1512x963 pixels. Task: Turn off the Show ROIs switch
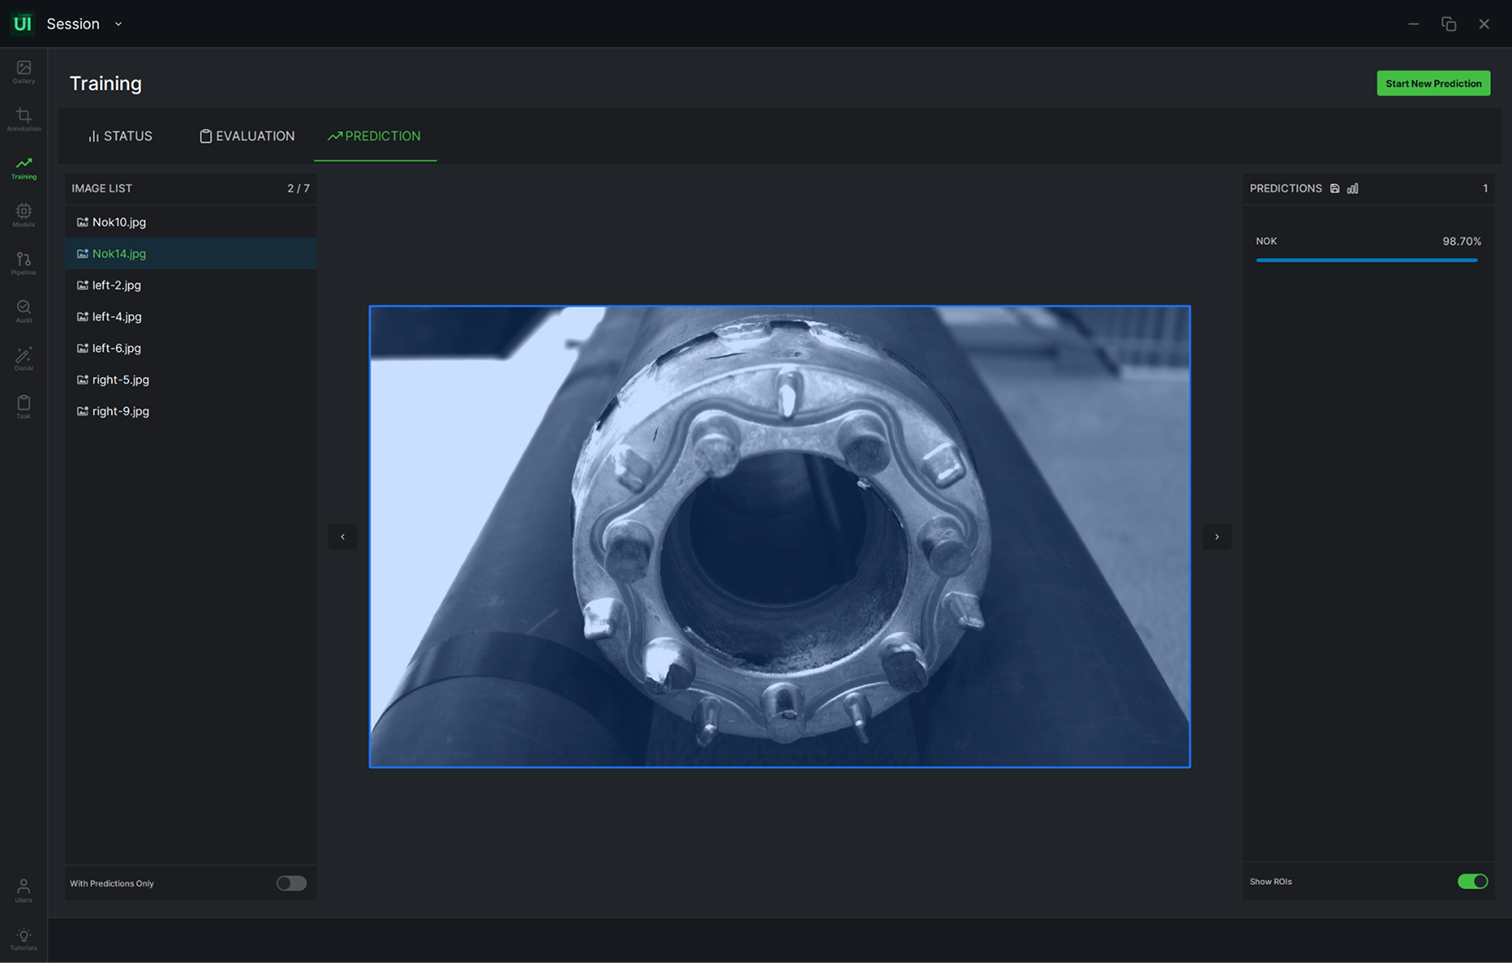[x=1472, y=881]
